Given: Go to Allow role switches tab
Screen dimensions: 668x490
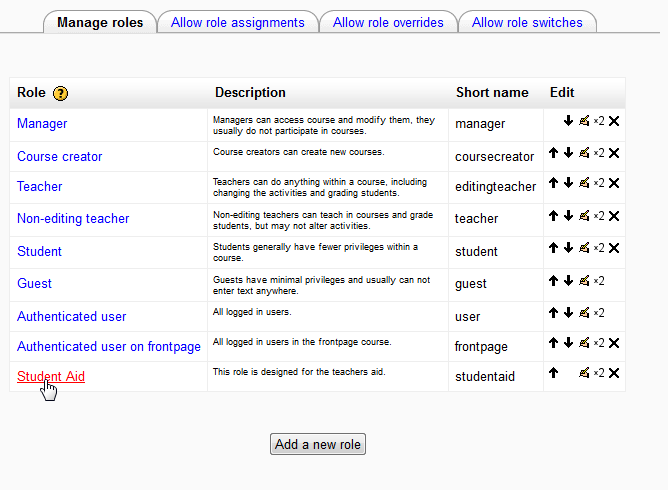Looking at the screenshot, I should (527, 22).
